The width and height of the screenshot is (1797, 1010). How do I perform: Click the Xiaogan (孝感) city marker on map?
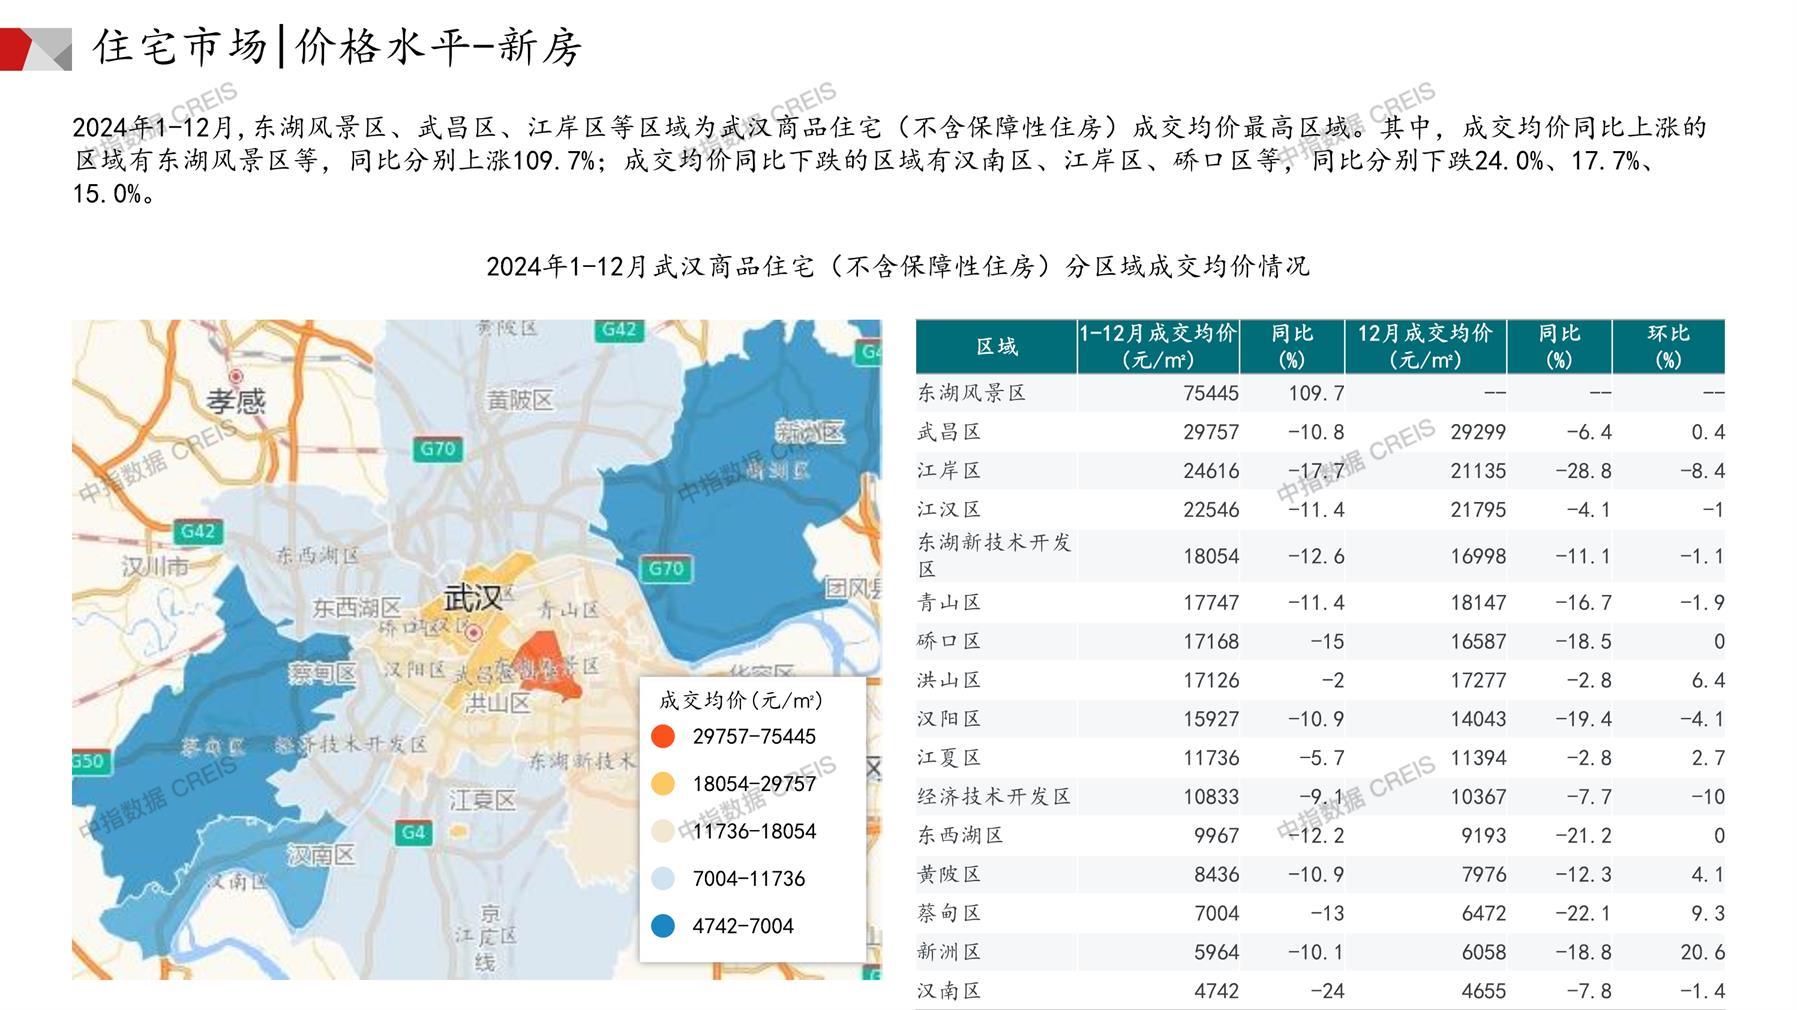(x=236, y=377)
